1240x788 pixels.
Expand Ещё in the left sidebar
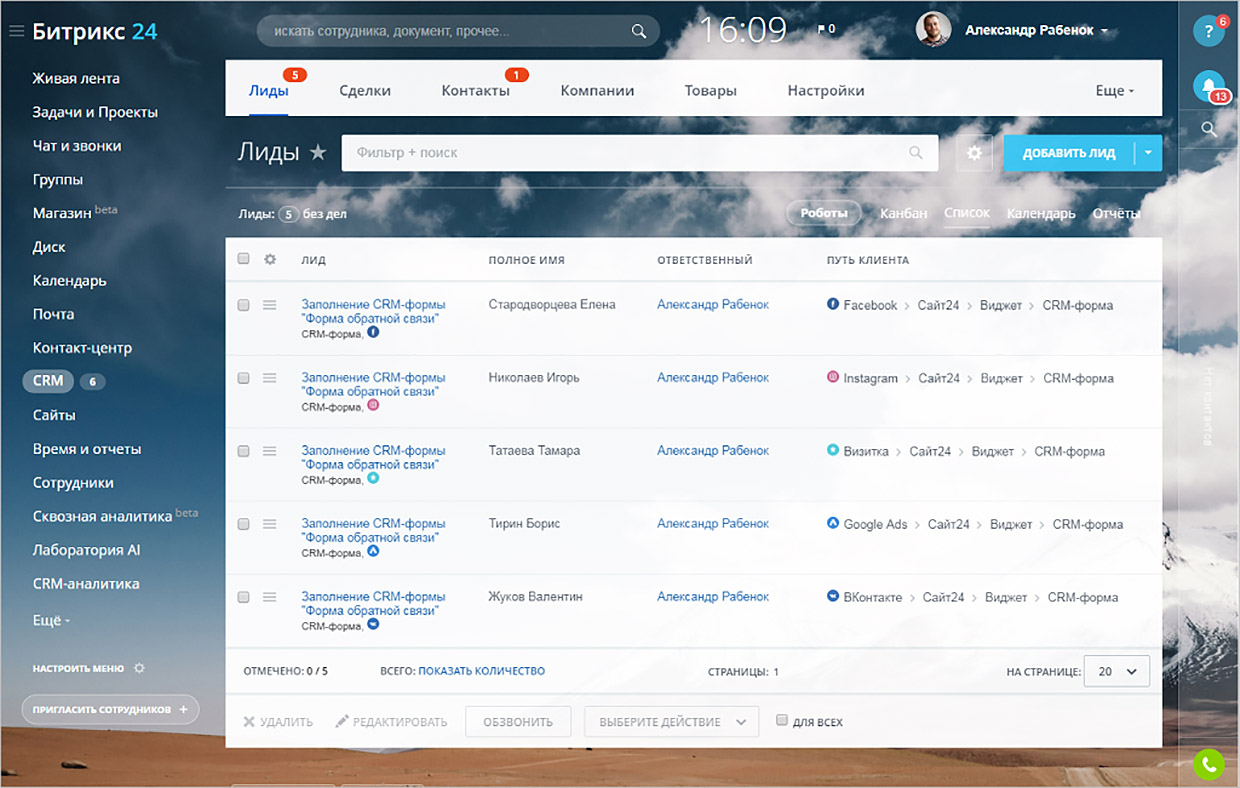pos(51,620)
